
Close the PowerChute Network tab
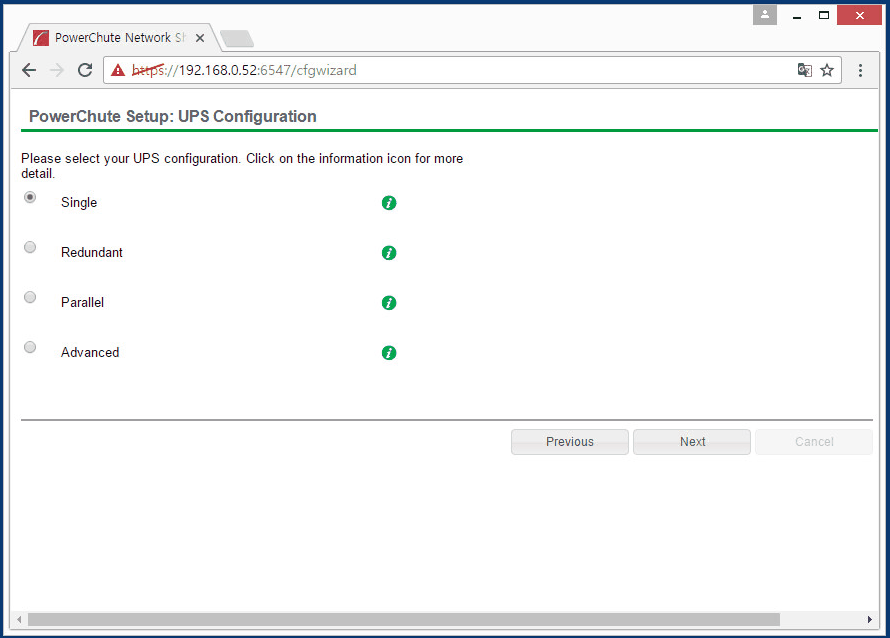200,38
